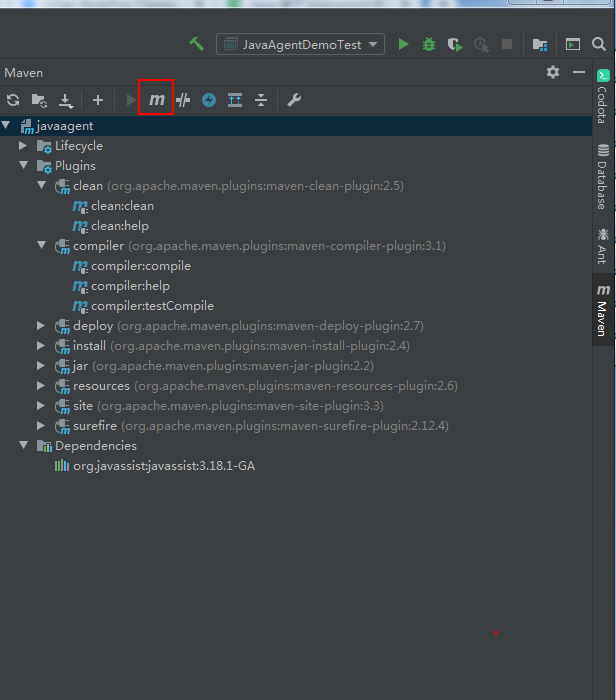The image size is (616, 700).
Task: Run with Coverage shield icon
Action: [454, 45]
